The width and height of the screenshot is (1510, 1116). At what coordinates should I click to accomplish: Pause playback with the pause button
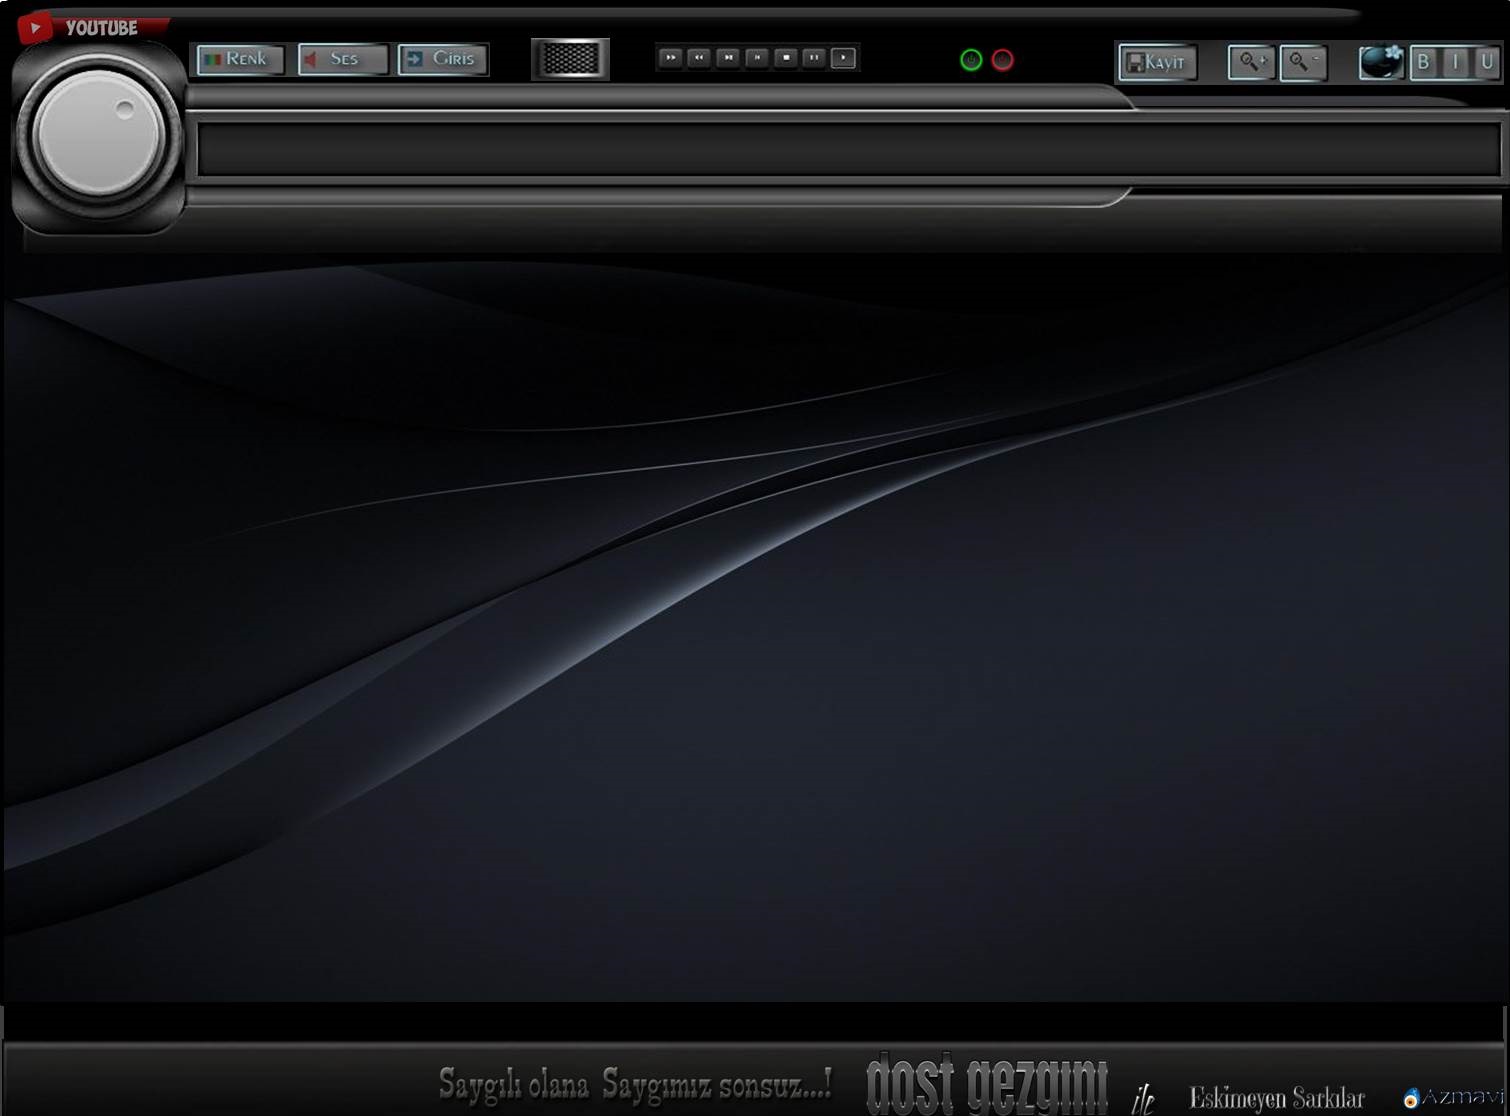[814, 58]
